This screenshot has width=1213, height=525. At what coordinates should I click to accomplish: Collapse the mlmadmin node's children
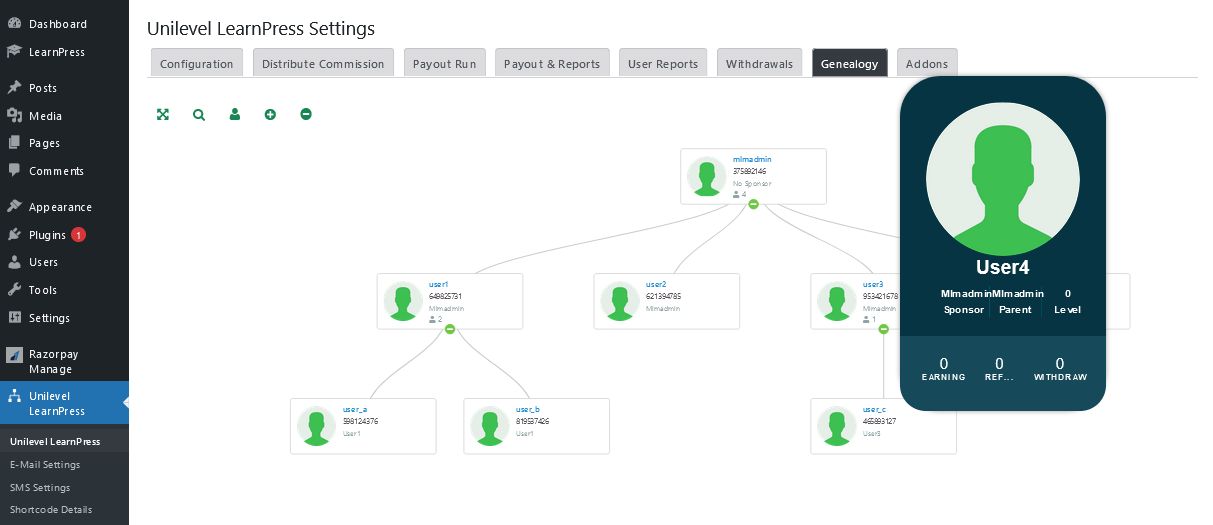click(753, 204)
